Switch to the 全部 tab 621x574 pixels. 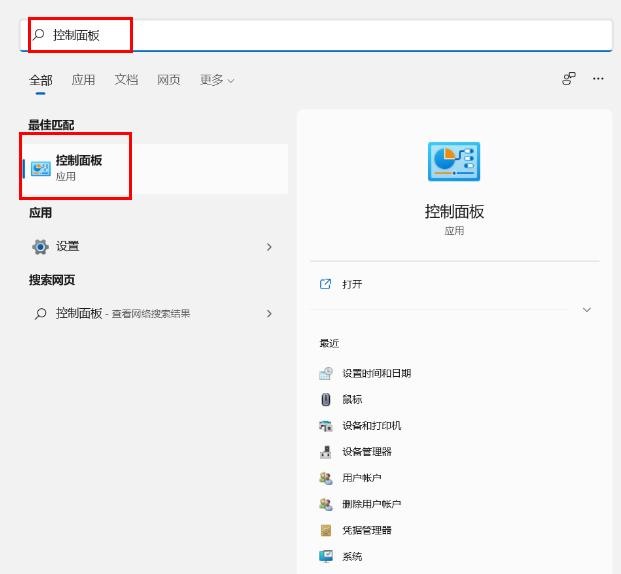(40, 80)
